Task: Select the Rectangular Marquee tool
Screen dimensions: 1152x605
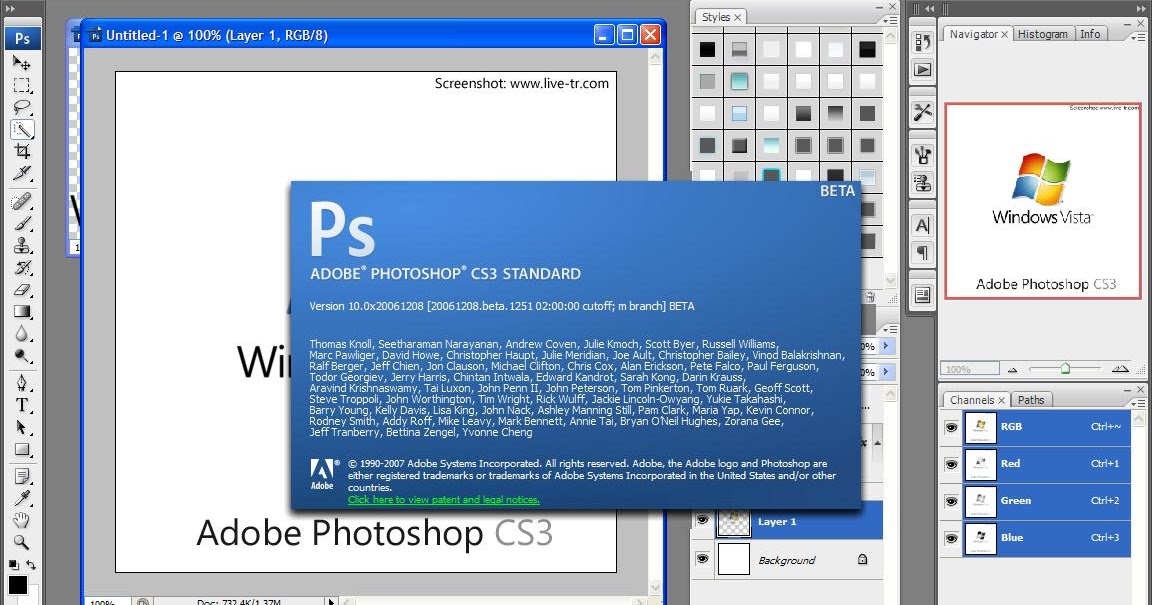Action: coord(22,85)
